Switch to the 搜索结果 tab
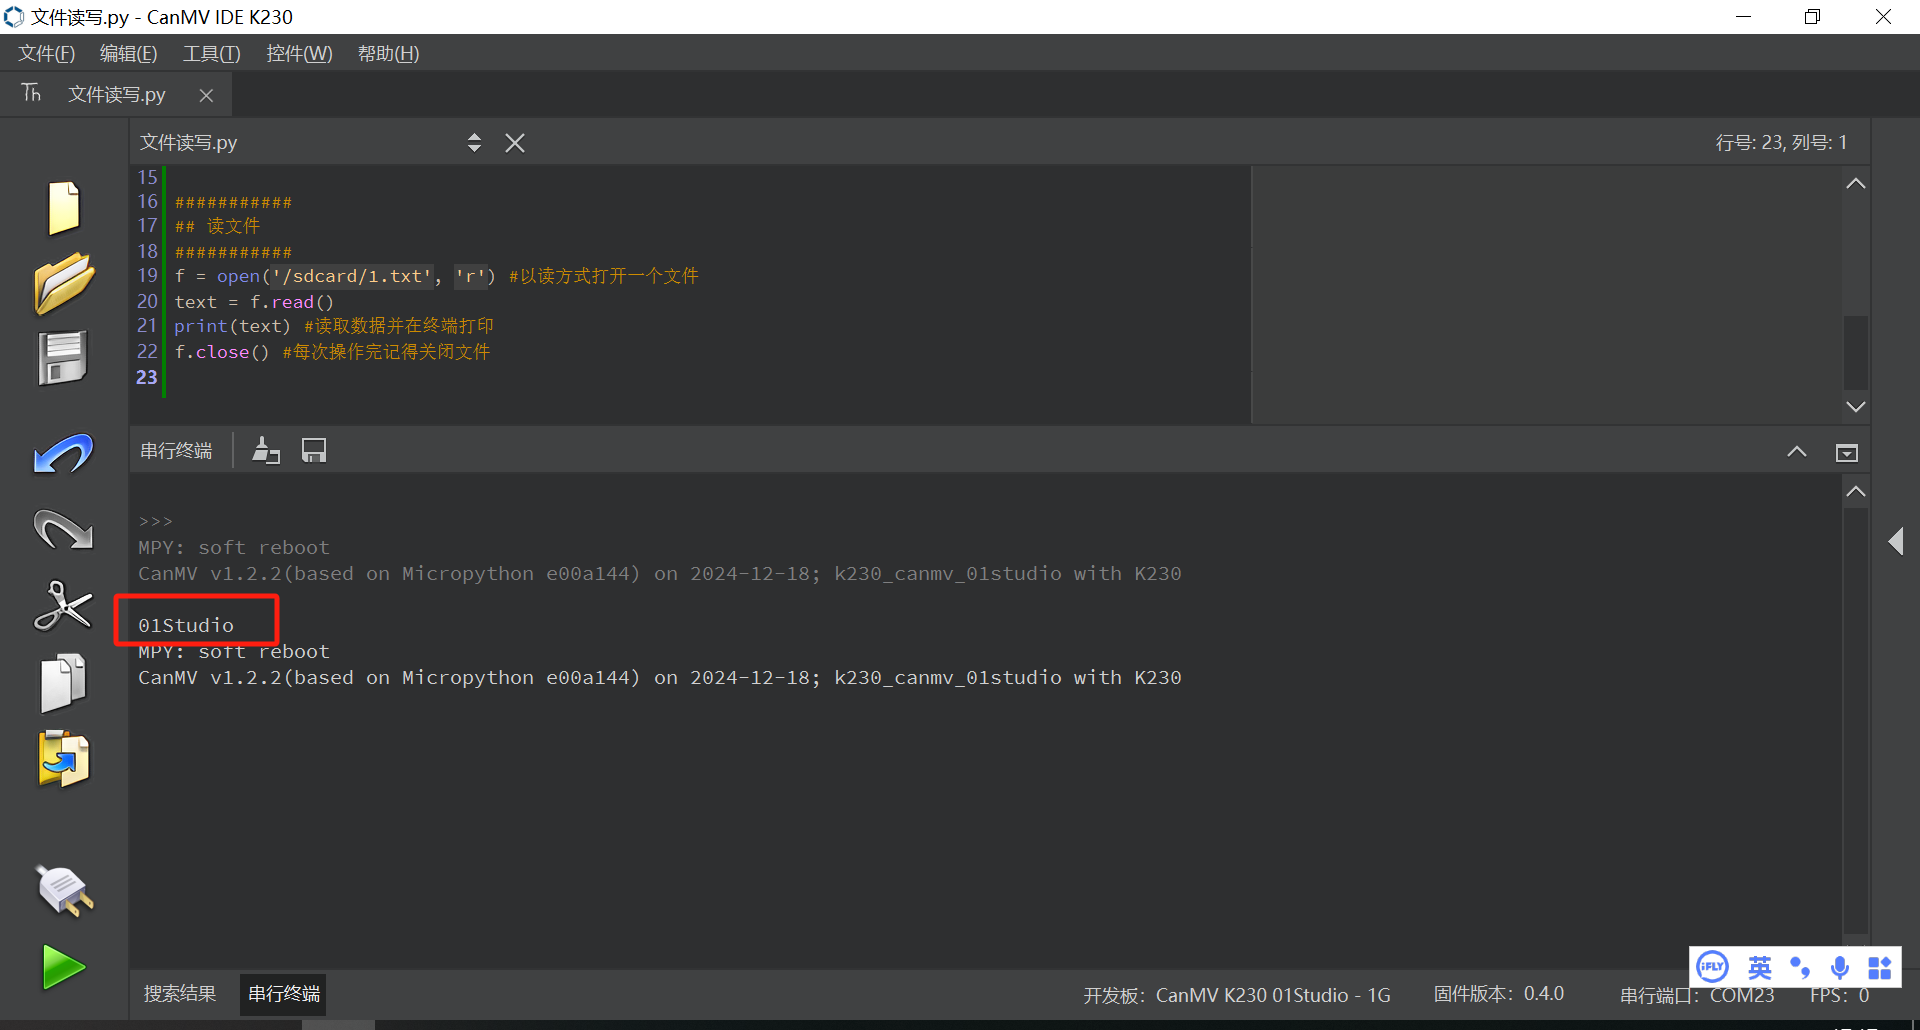 180,994
